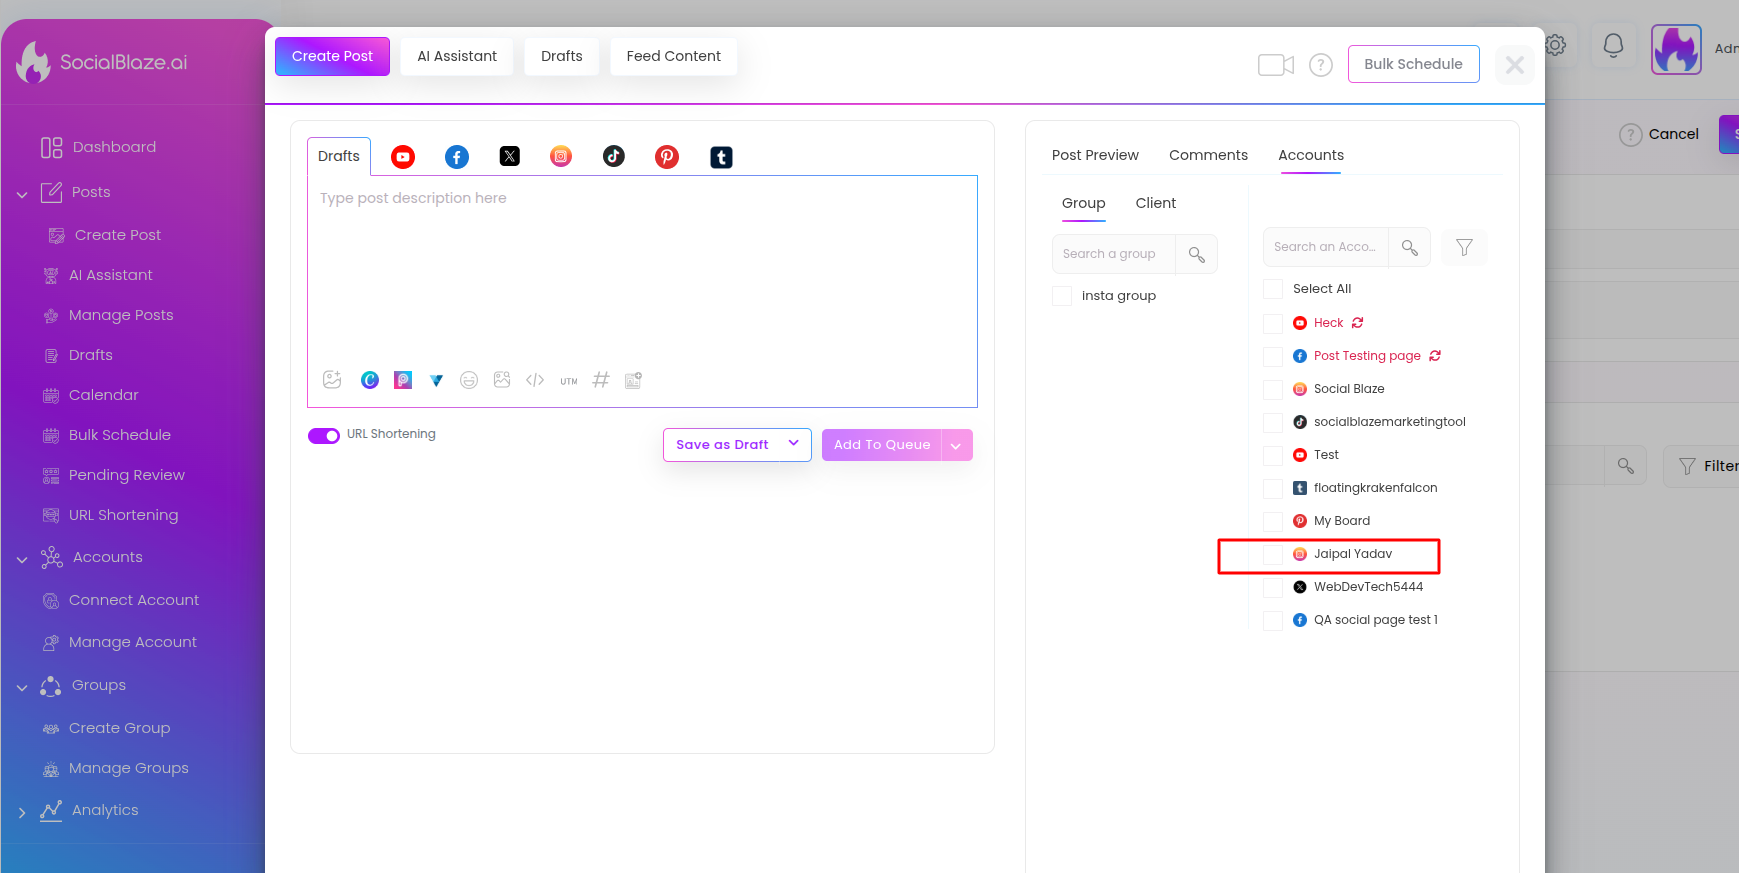The width and height of the screenshot is (1739, 873).
Task: Collapse the Posts sidebar section
Action: click(x=22, y=194)
